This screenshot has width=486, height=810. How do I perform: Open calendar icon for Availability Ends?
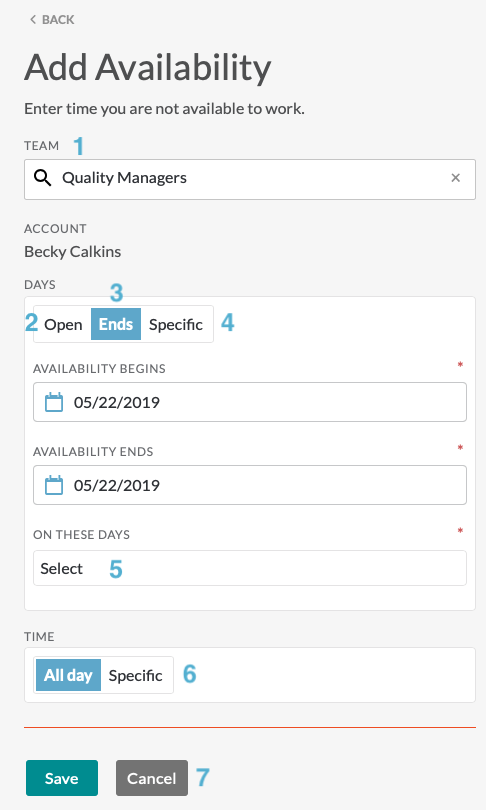tap(54, 485)
